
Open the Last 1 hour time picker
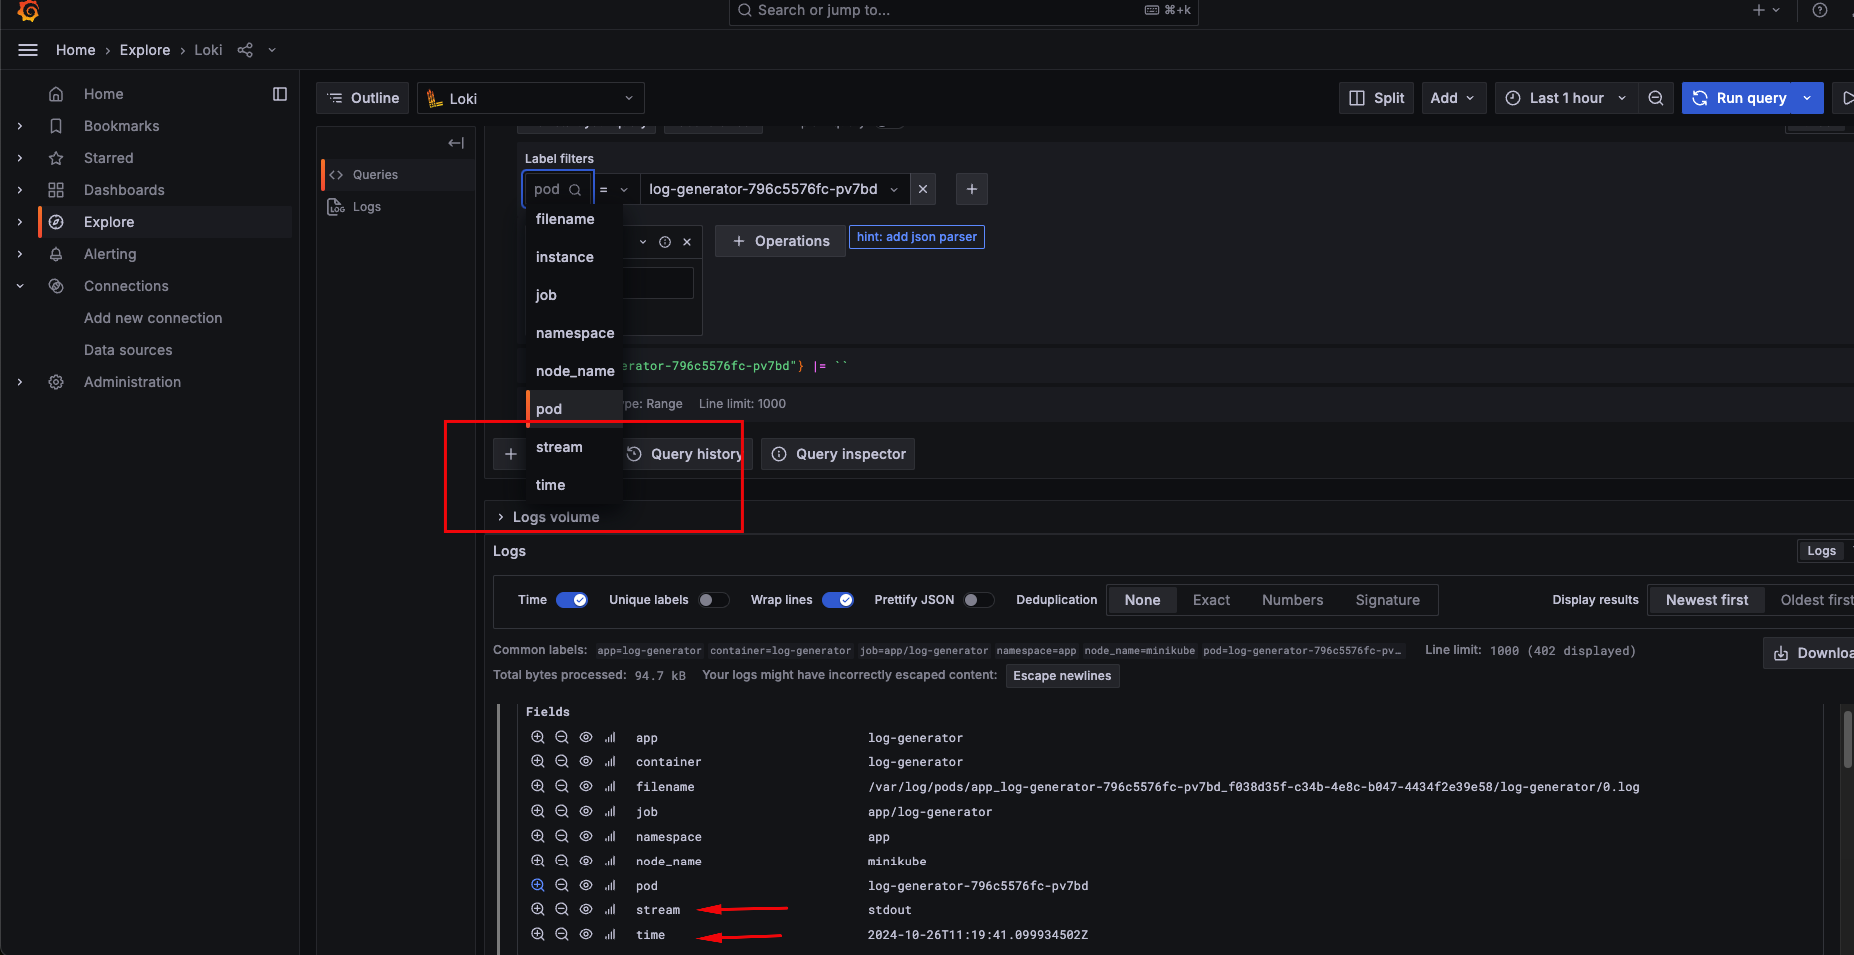click(x=1566, y=98)
